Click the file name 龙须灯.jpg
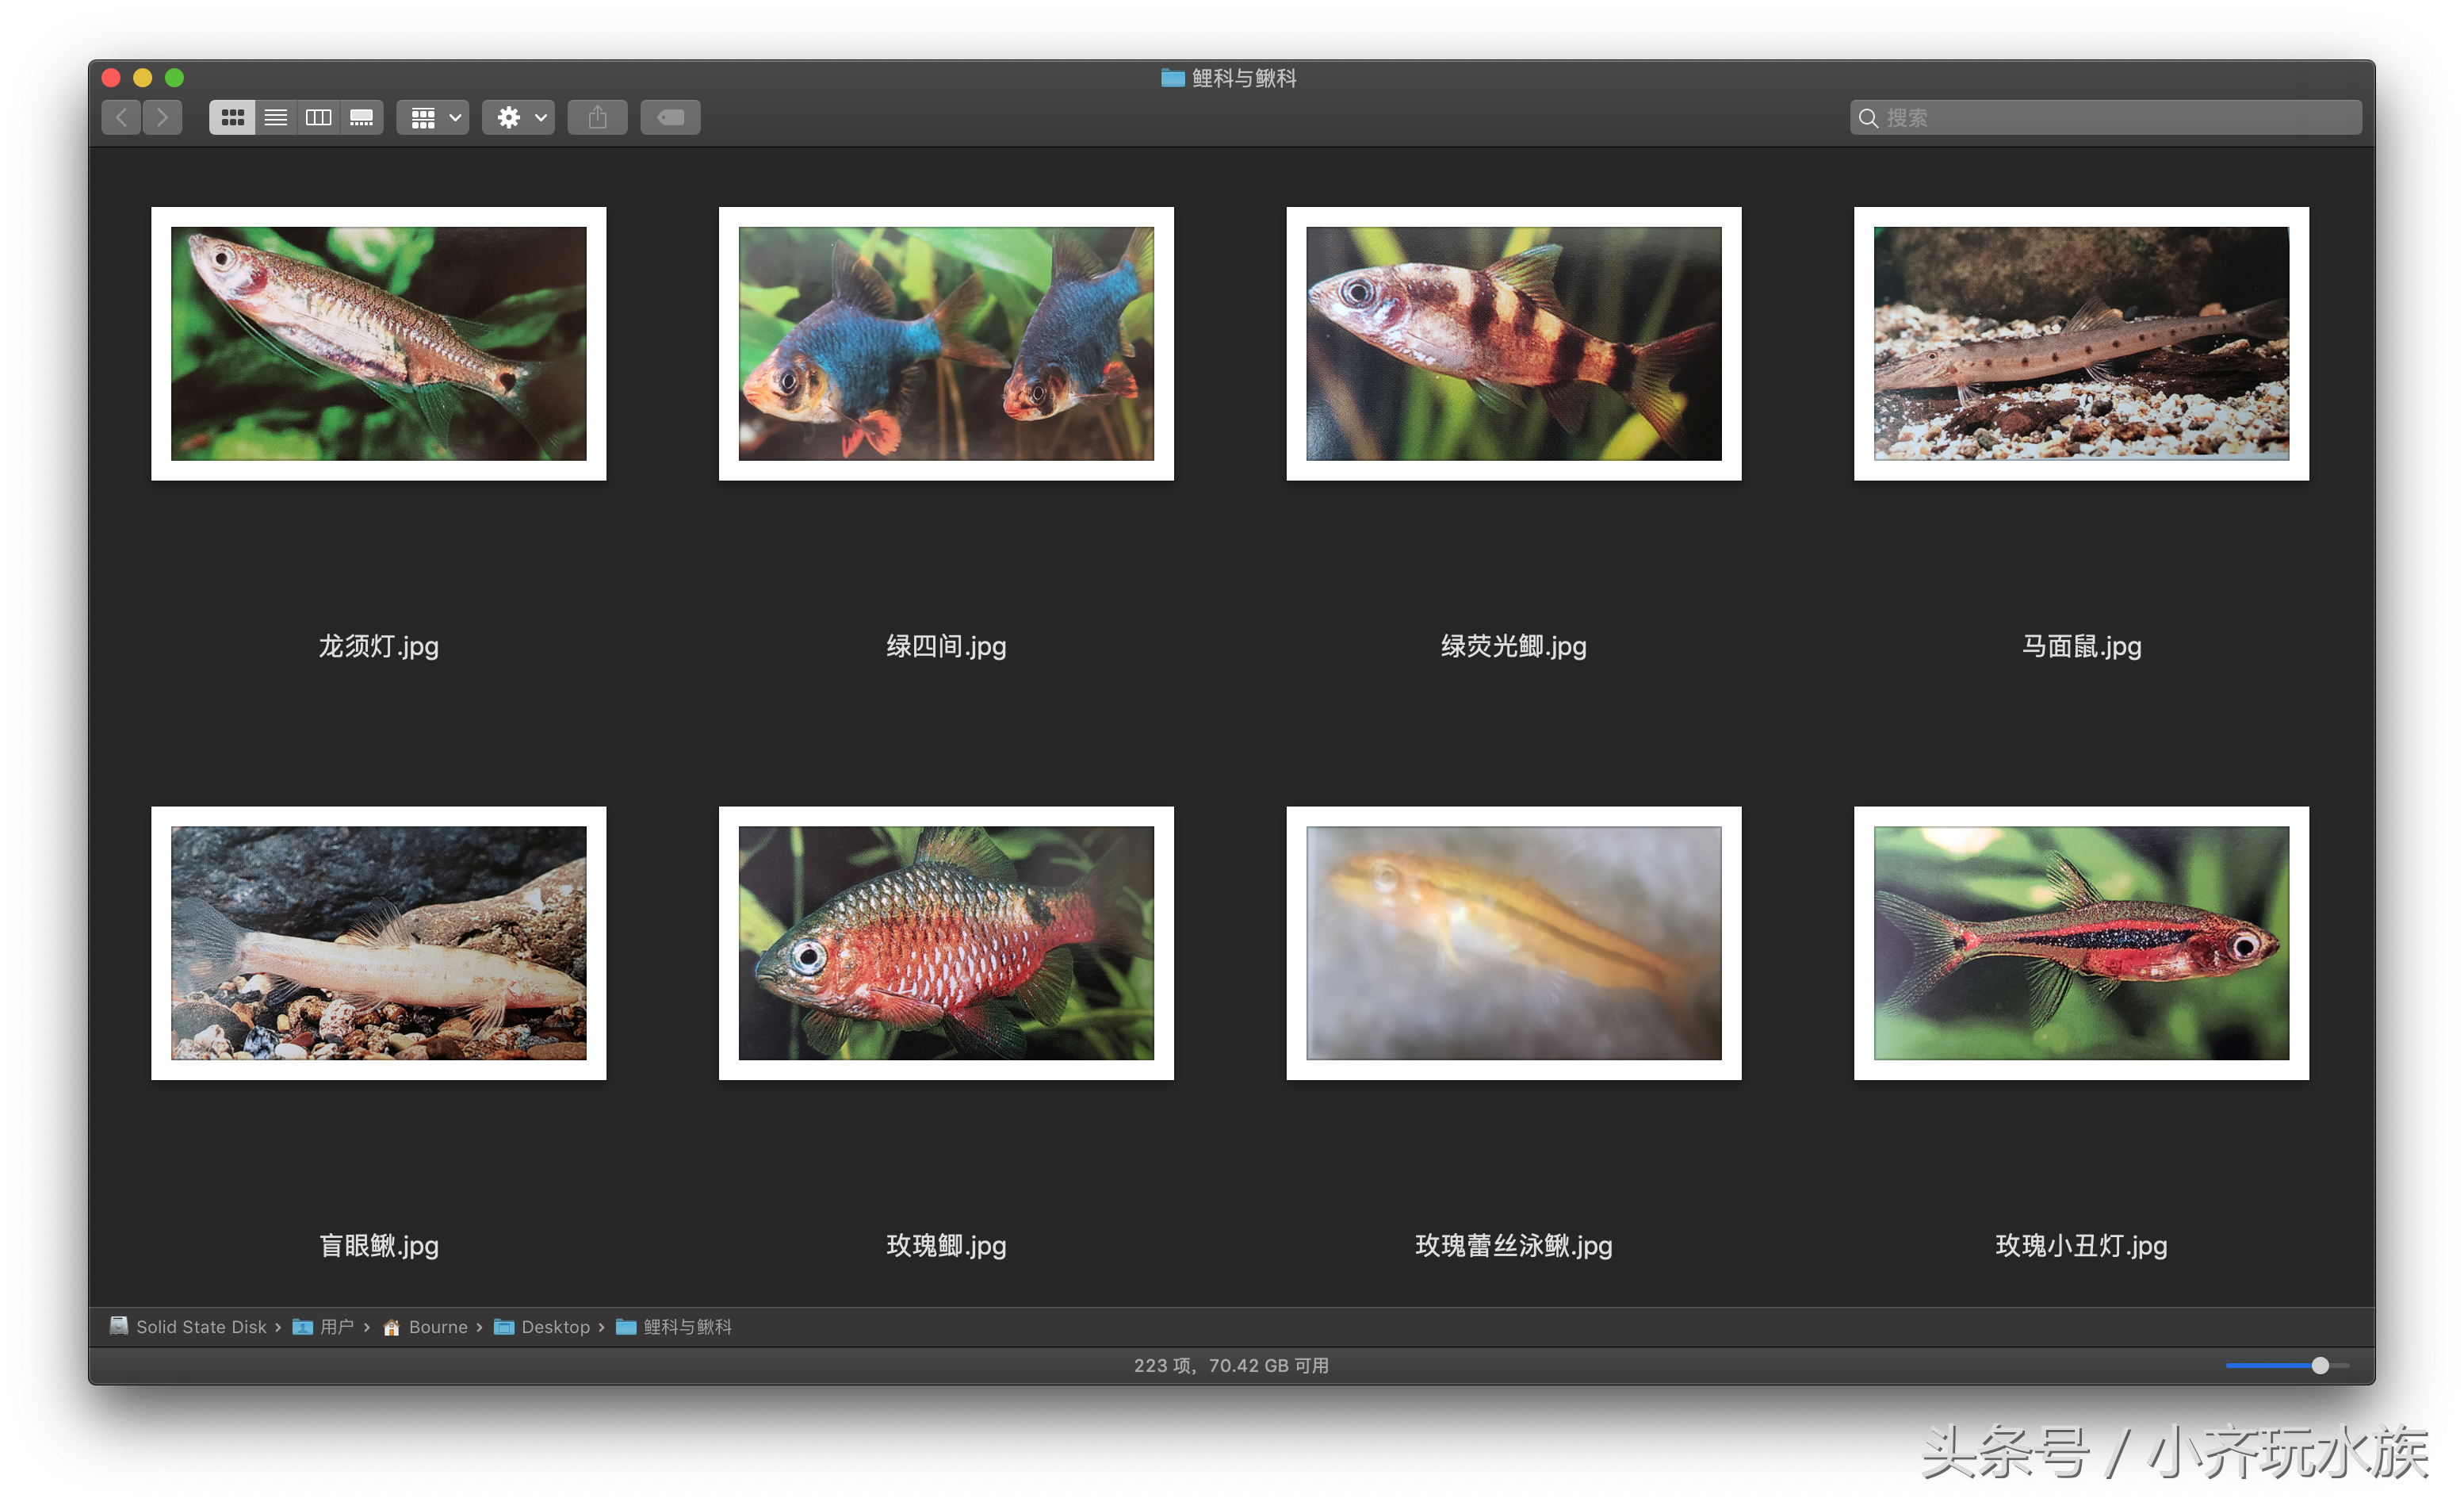Image resolution: width=2464 pixels, height=1502 pixels. [x=379, y=647]
